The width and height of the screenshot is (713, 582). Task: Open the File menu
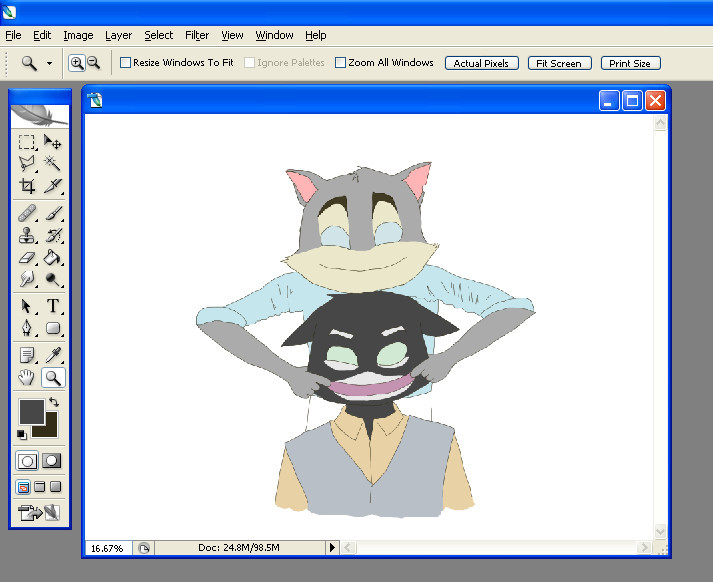13,35
